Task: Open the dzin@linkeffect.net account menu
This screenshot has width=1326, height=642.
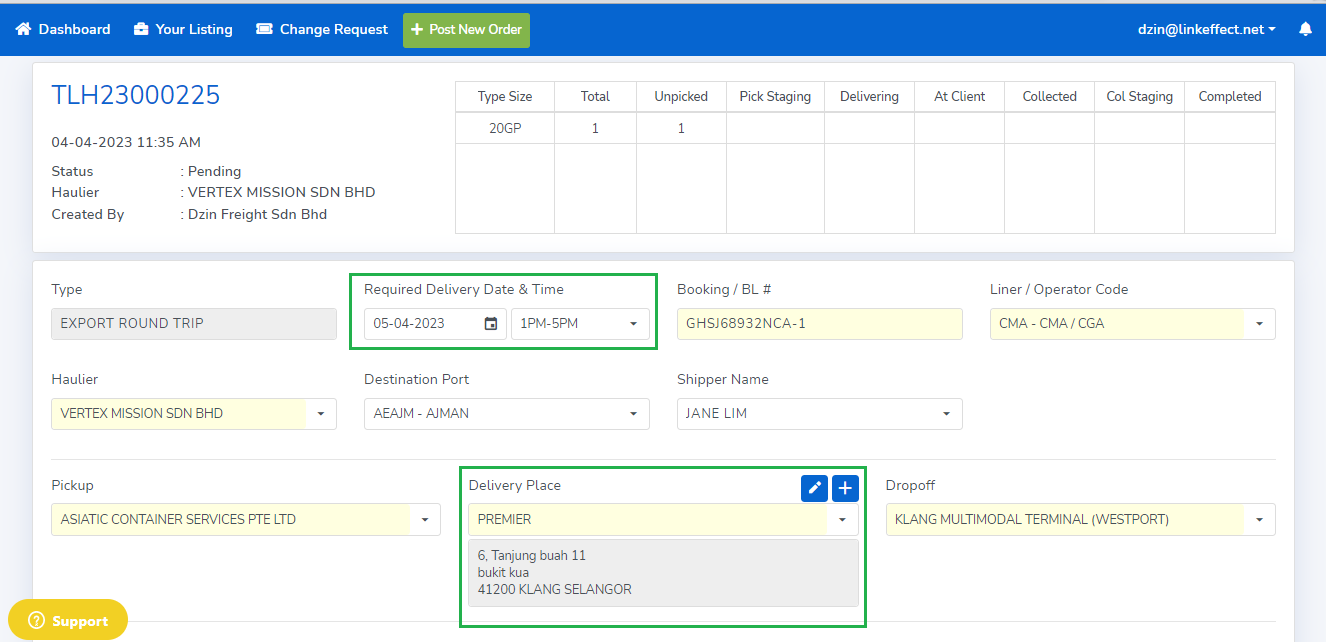Action: 1206,30
